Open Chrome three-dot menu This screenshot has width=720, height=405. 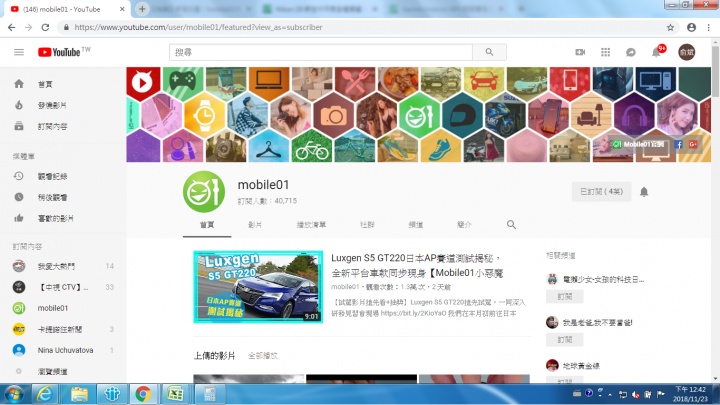[709, 28]
